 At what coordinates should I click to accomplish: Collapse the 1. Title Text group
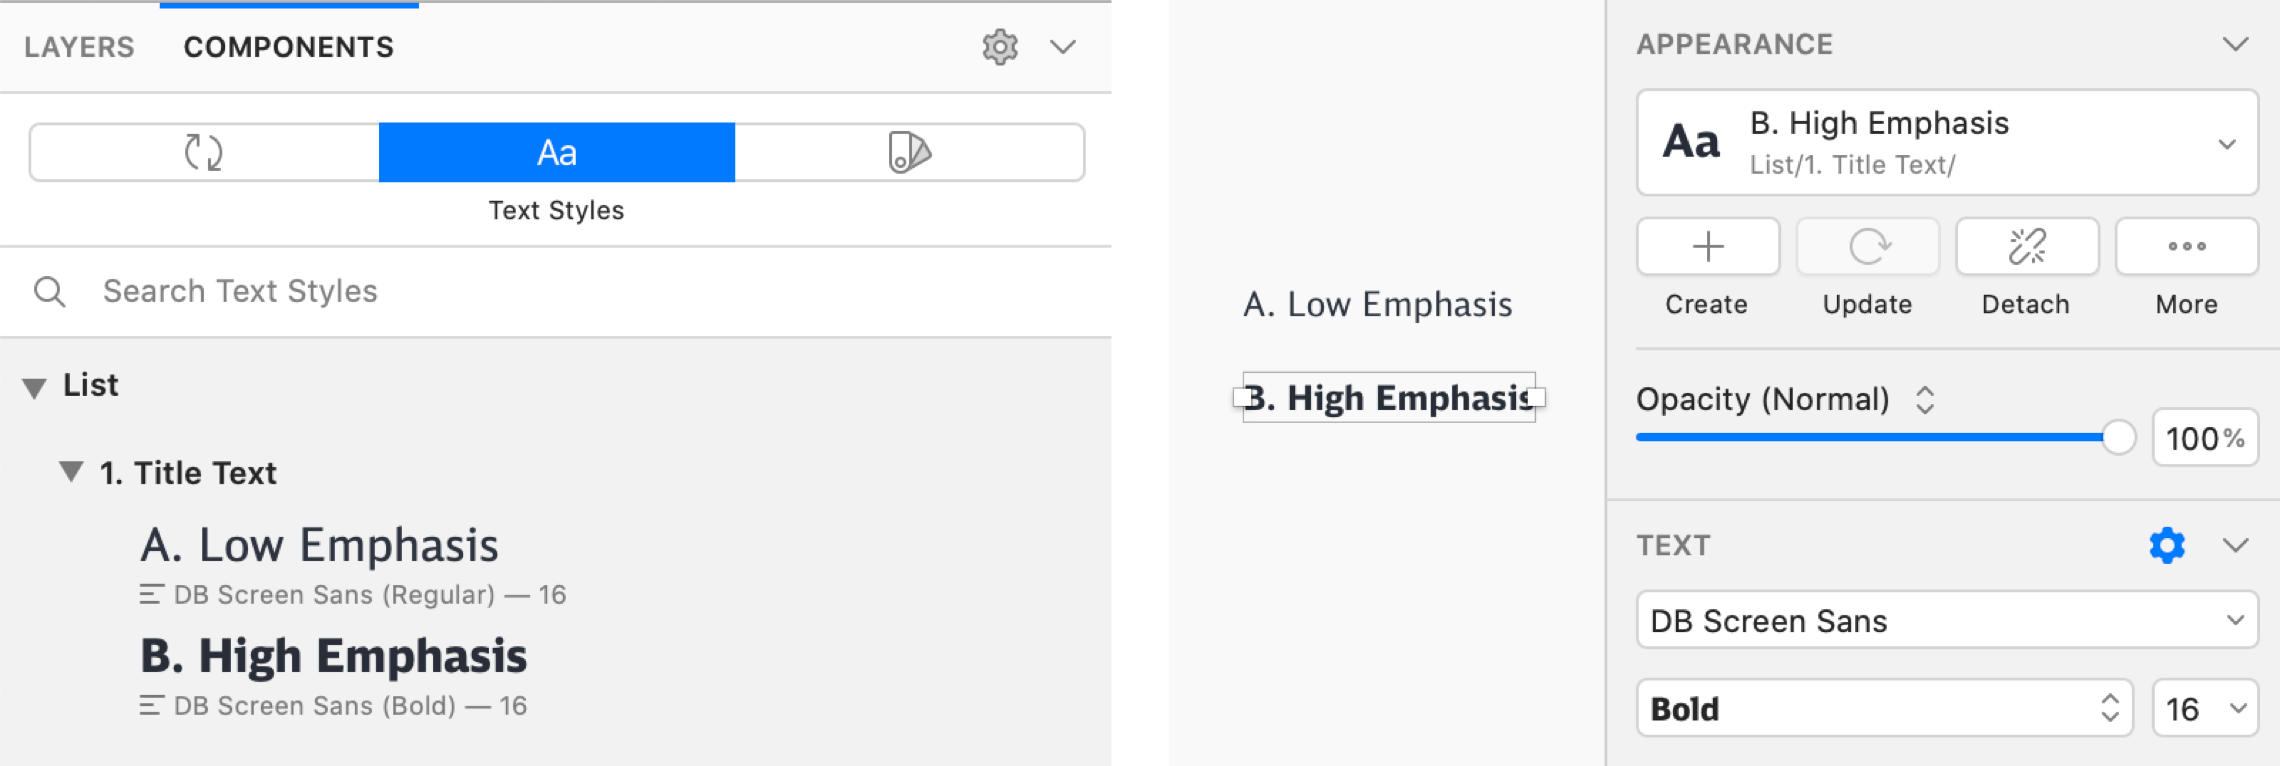(71, 472)
